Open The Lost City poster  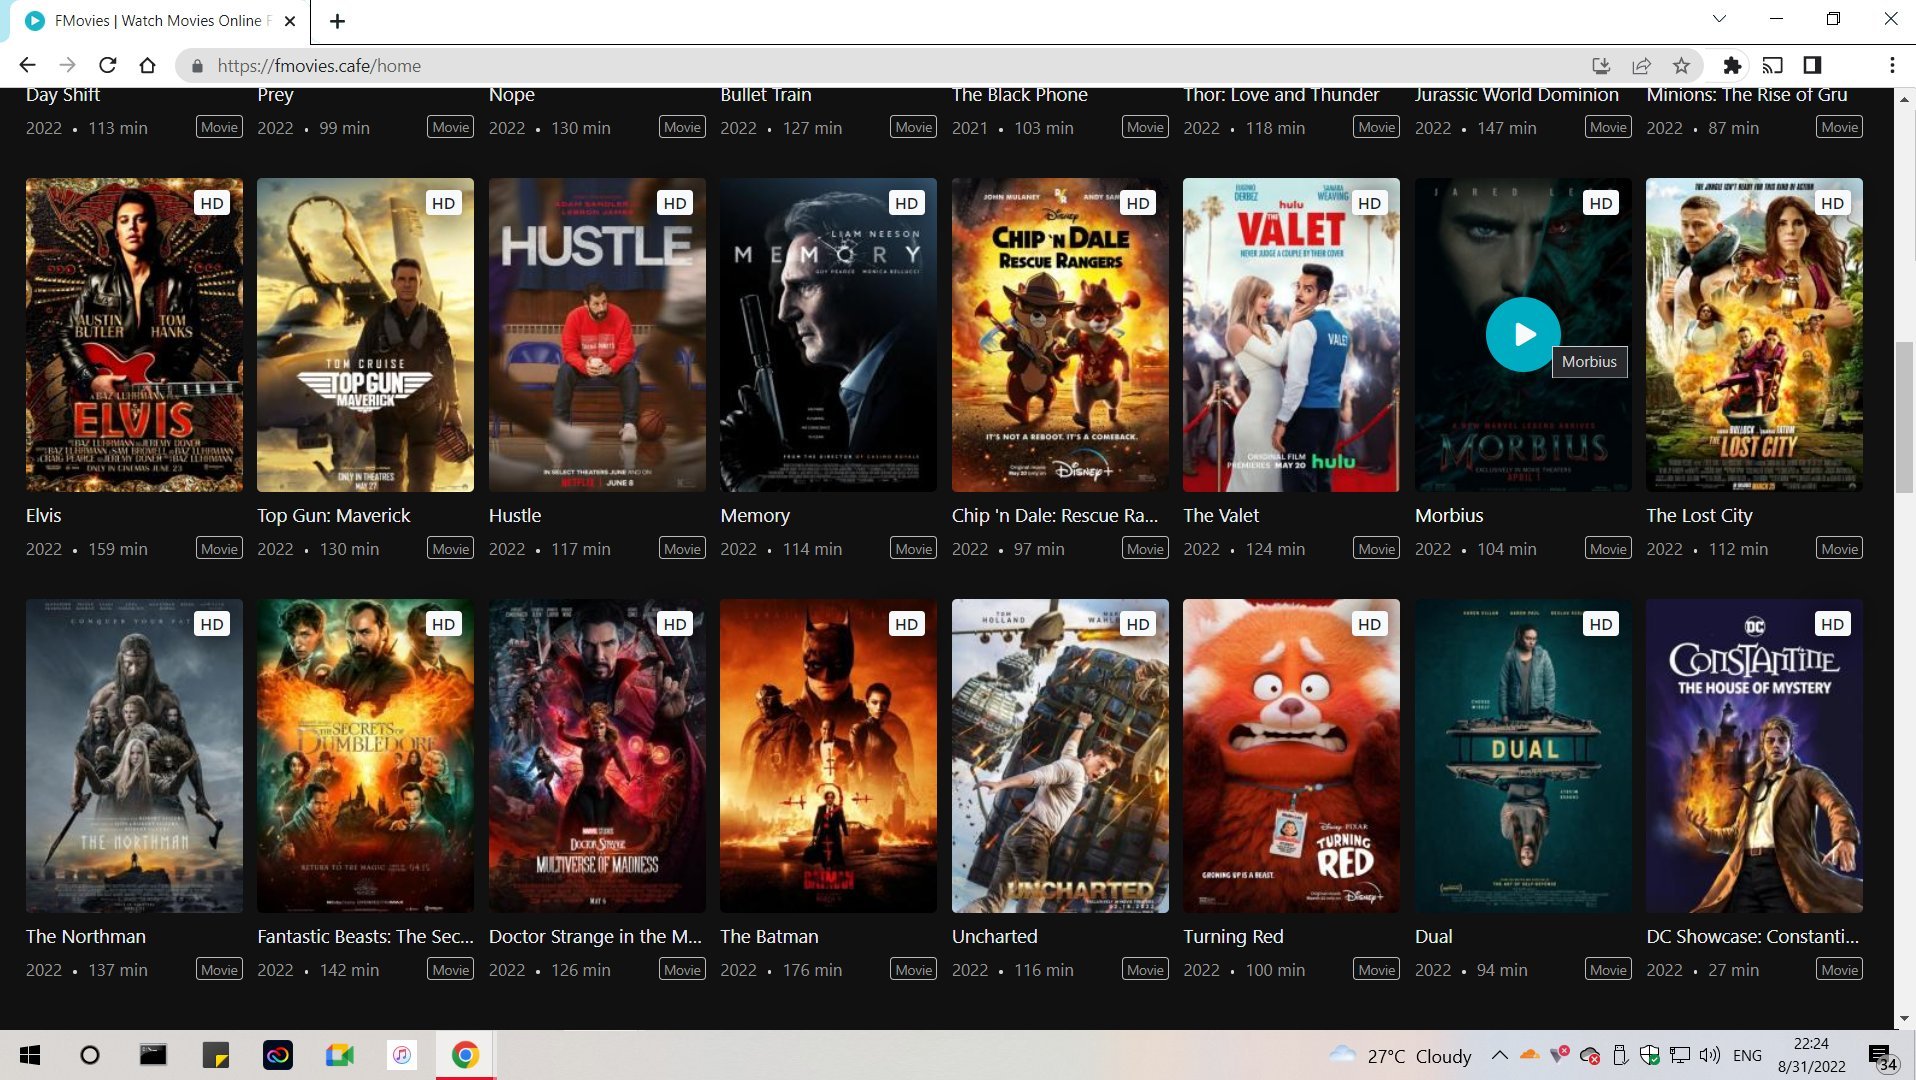pos(1754,335)
